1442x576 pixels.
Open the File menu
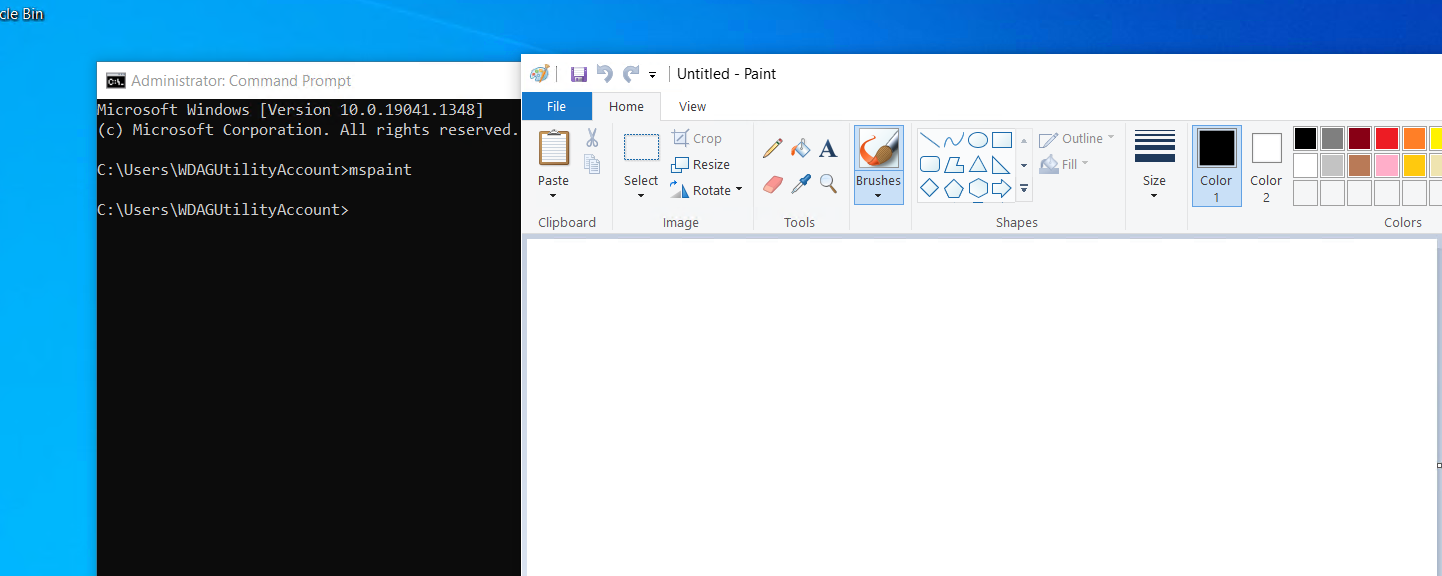(x=556, y=107)
